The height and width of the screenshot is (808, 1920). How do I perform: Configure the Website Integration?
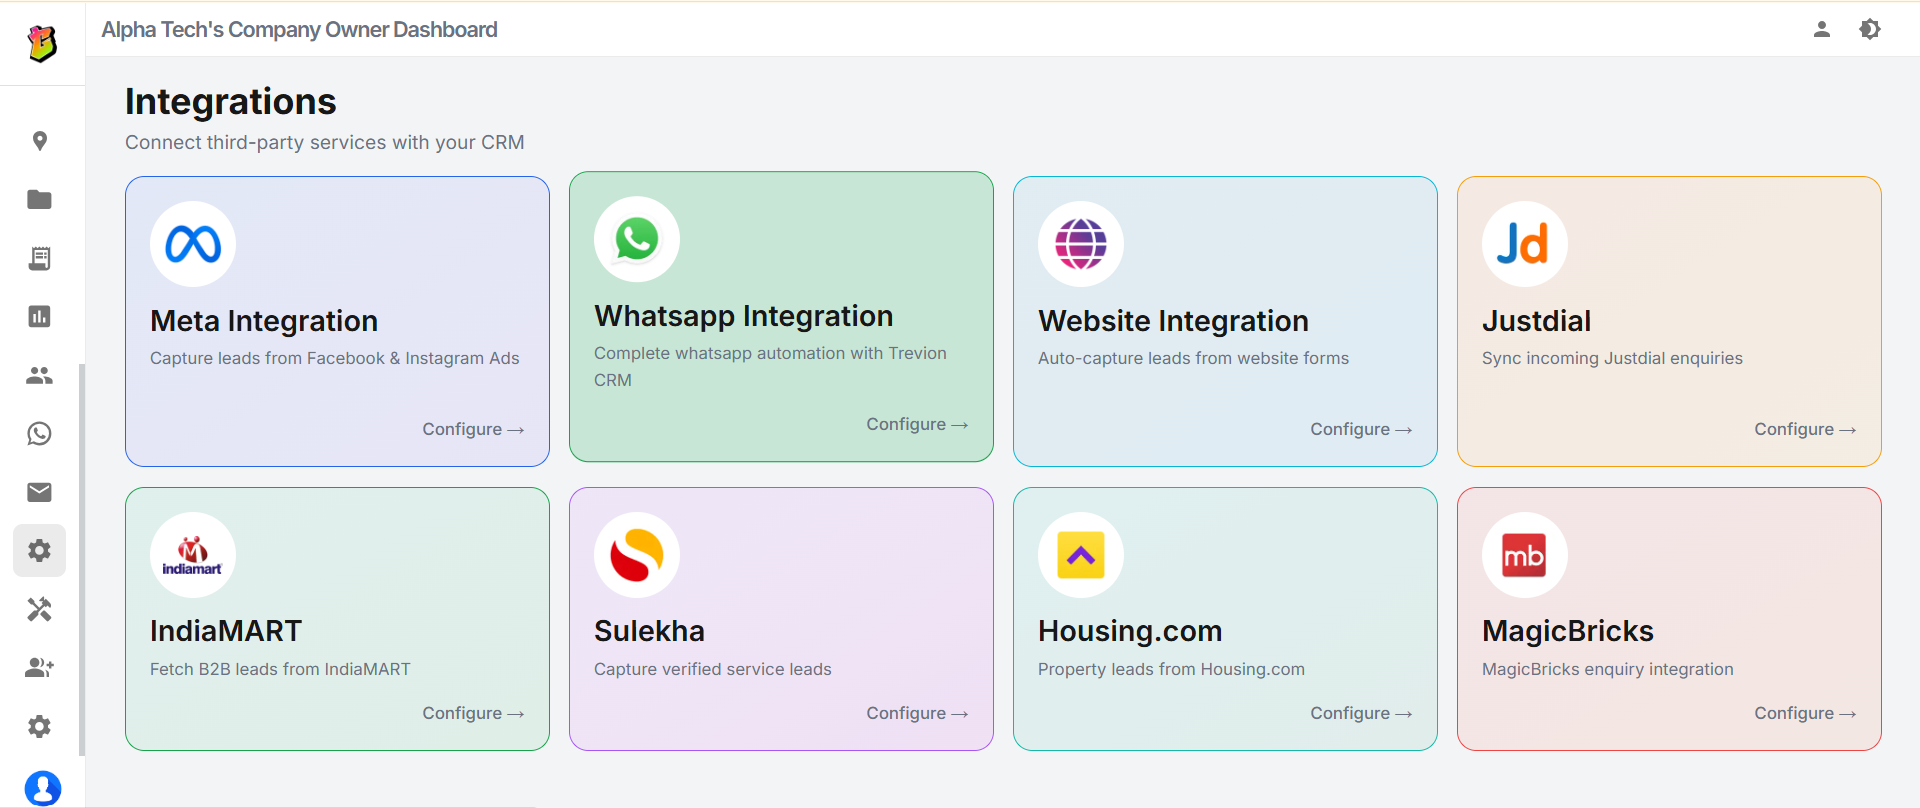click(x=1361, y=429)
